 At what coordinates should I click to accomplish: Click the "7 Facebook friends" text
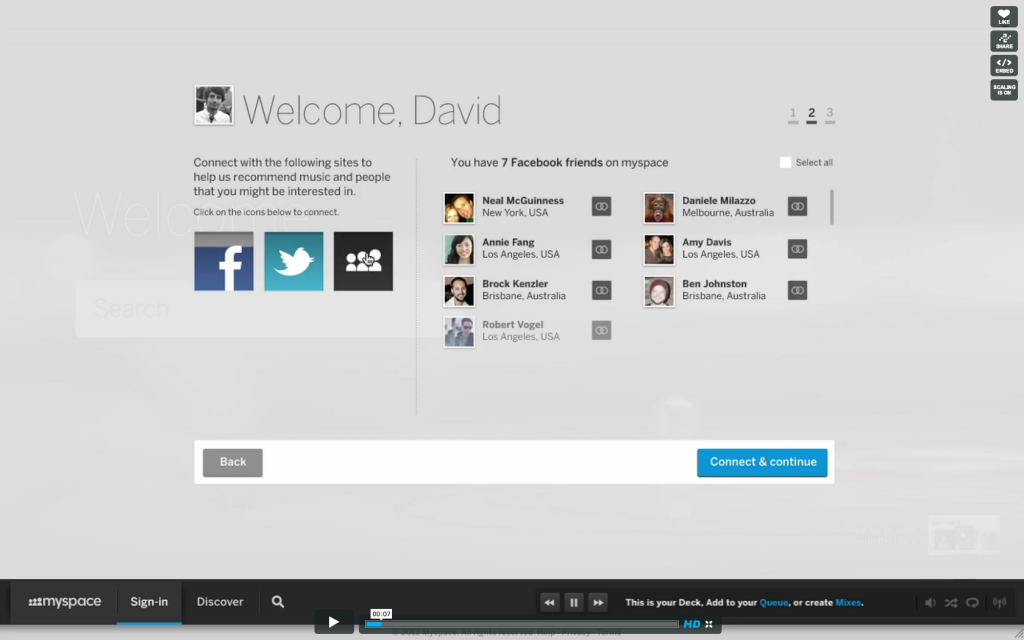[x=552, y=163]
